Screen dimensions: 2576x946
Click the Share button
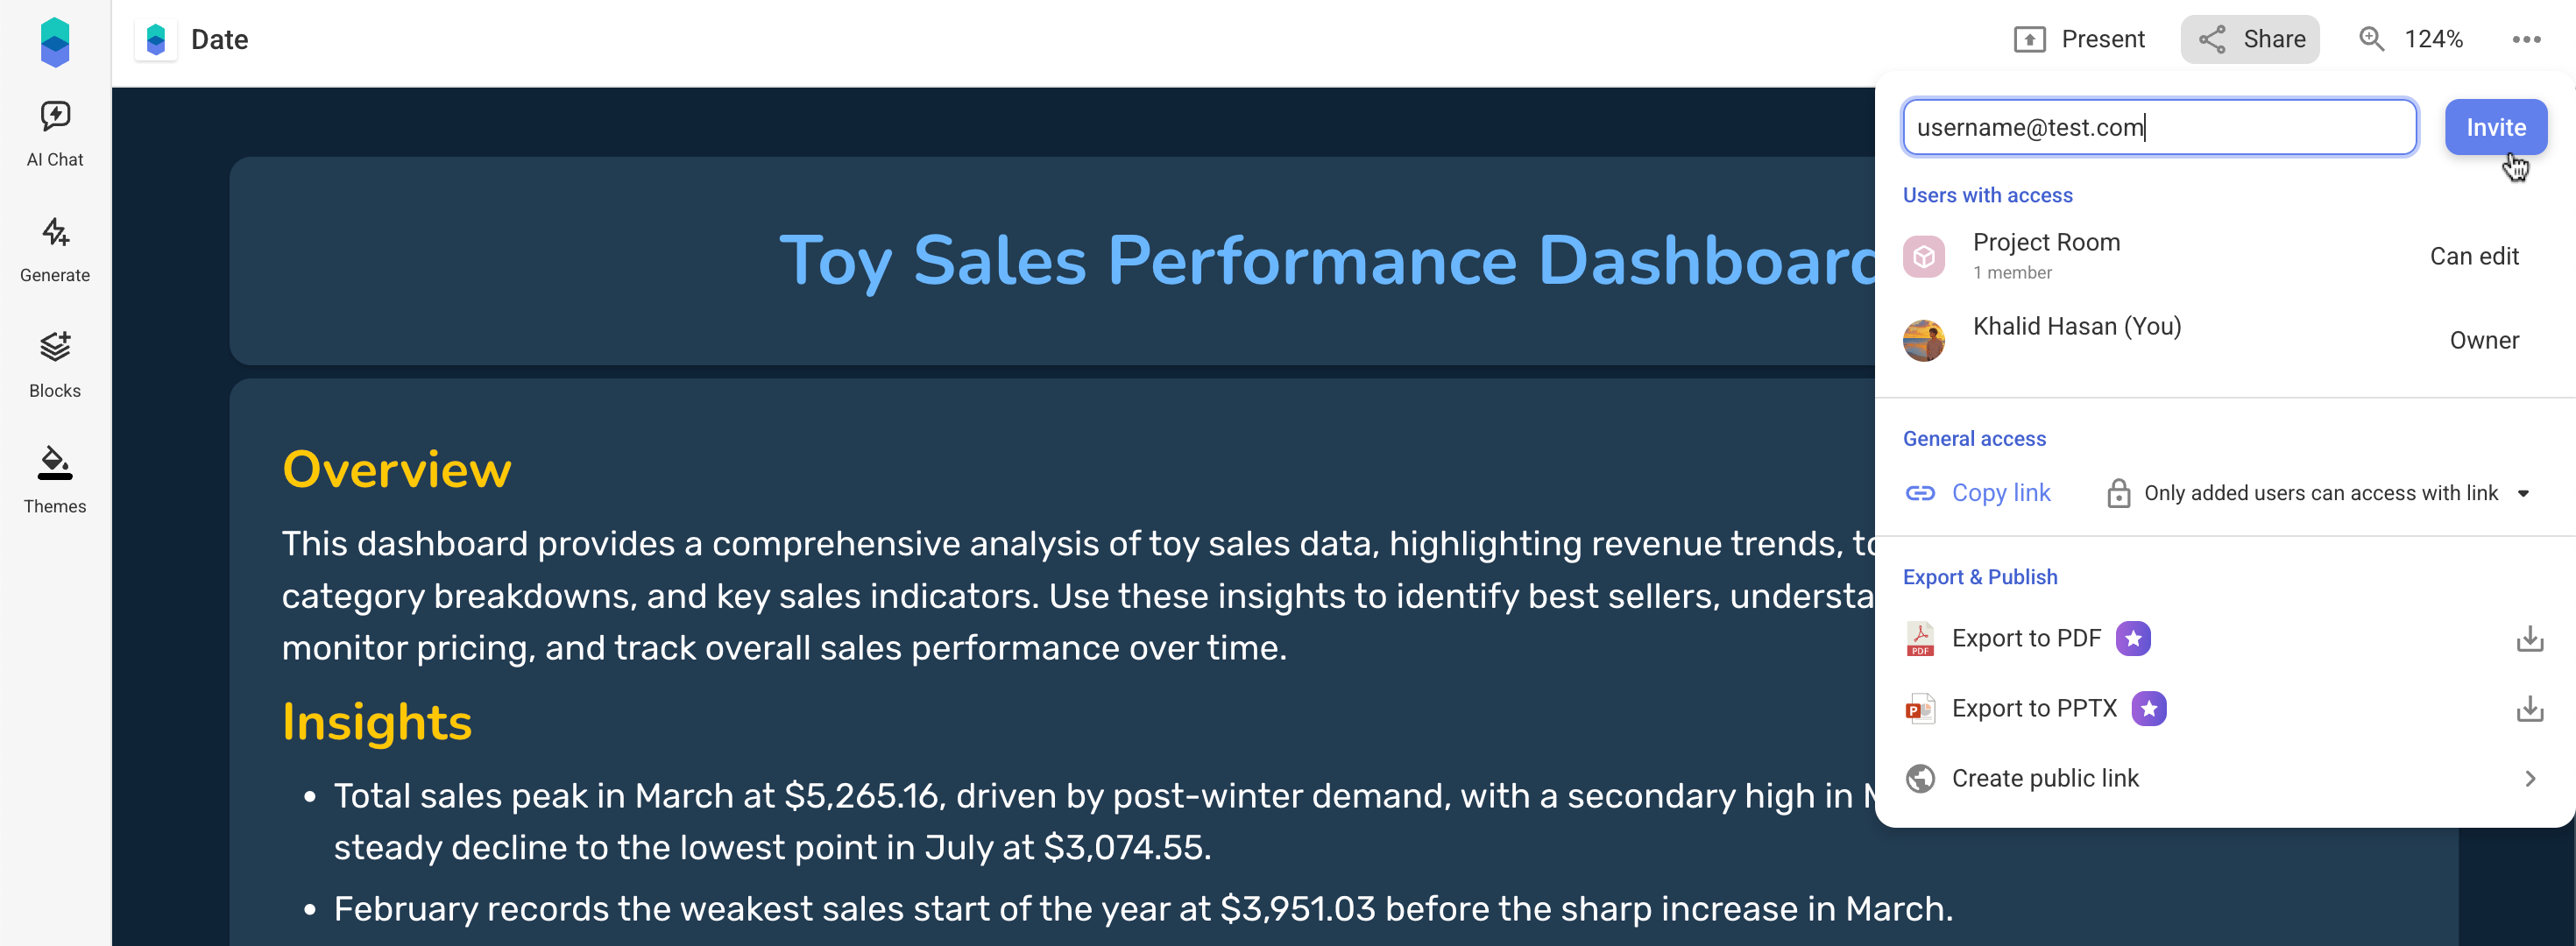click(x=2249, y=39)
